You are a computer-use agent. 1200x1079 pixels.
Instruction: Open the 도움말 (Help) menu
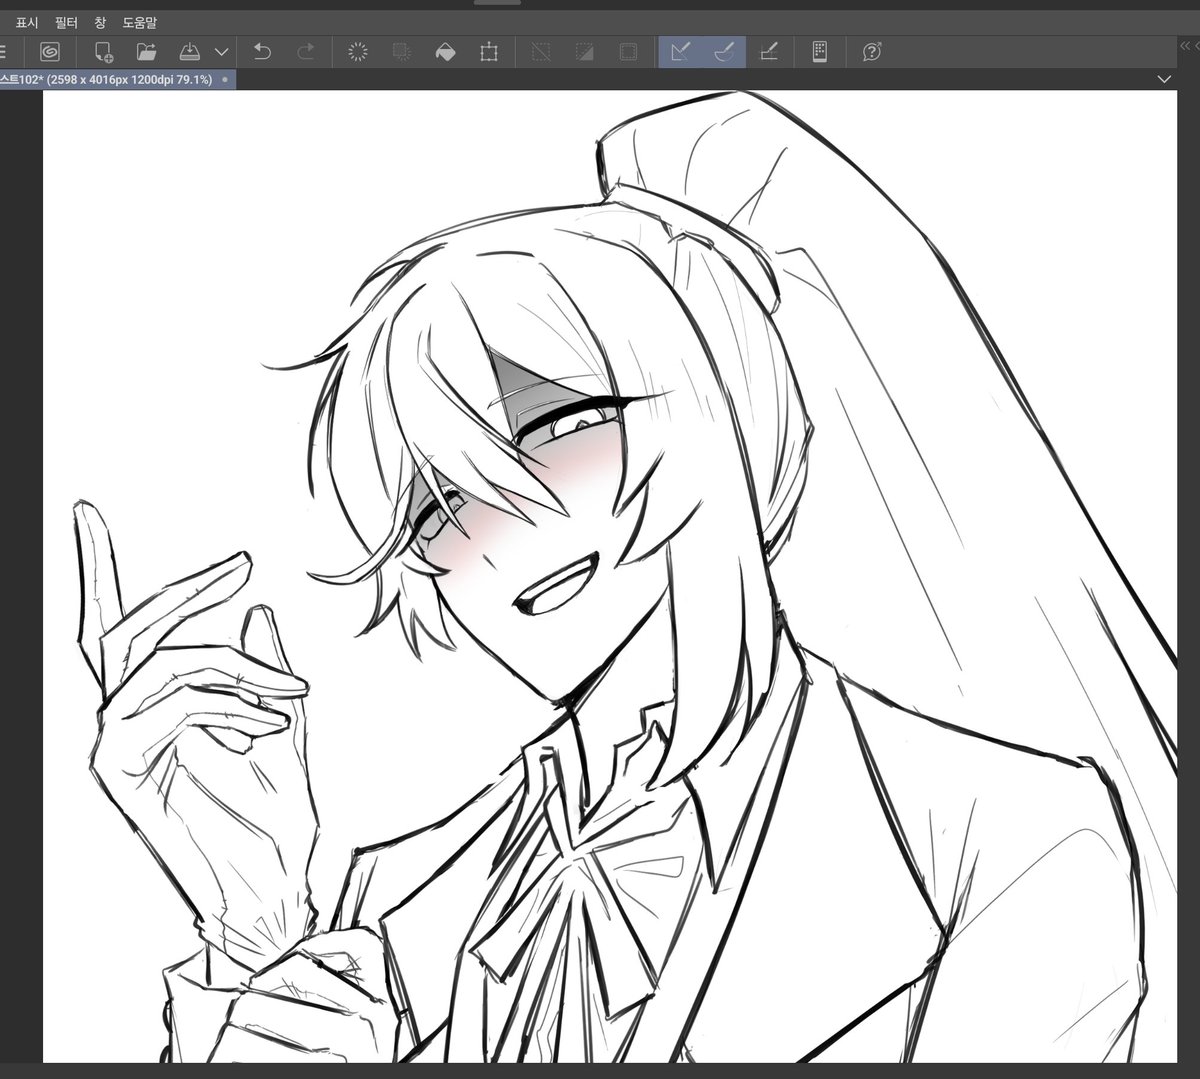coord(140,22)
